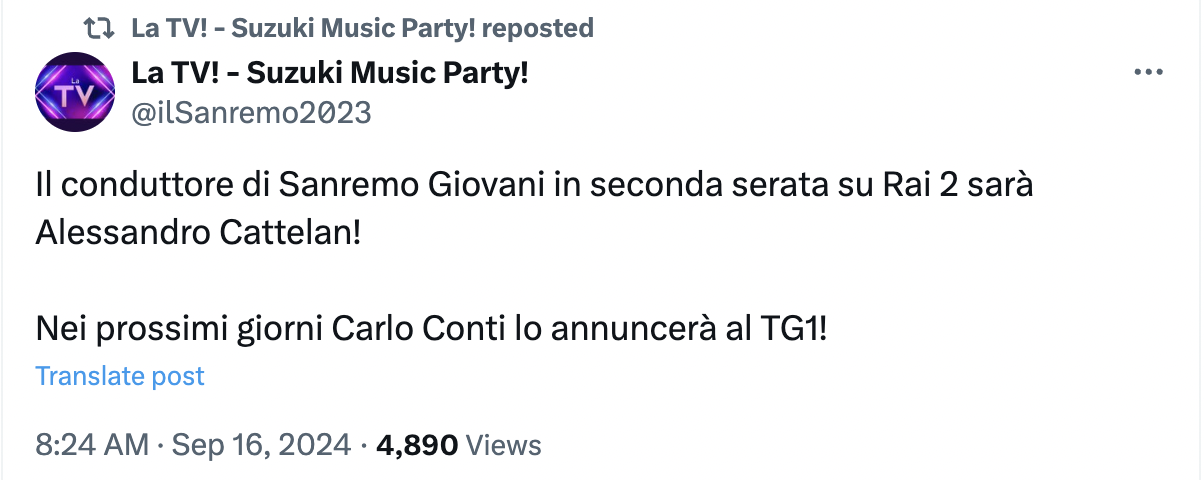Open the 4,890 view count
Image resolution: width=1204 pixels, height=480 pixels.
click(417, 445)
